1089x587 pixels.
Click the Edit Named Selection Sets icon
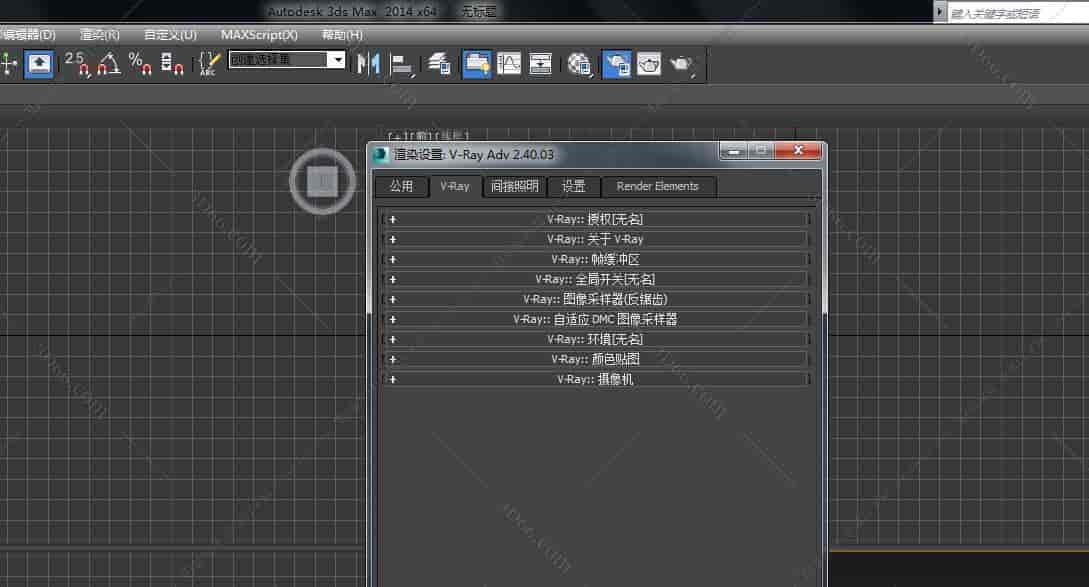208,64
